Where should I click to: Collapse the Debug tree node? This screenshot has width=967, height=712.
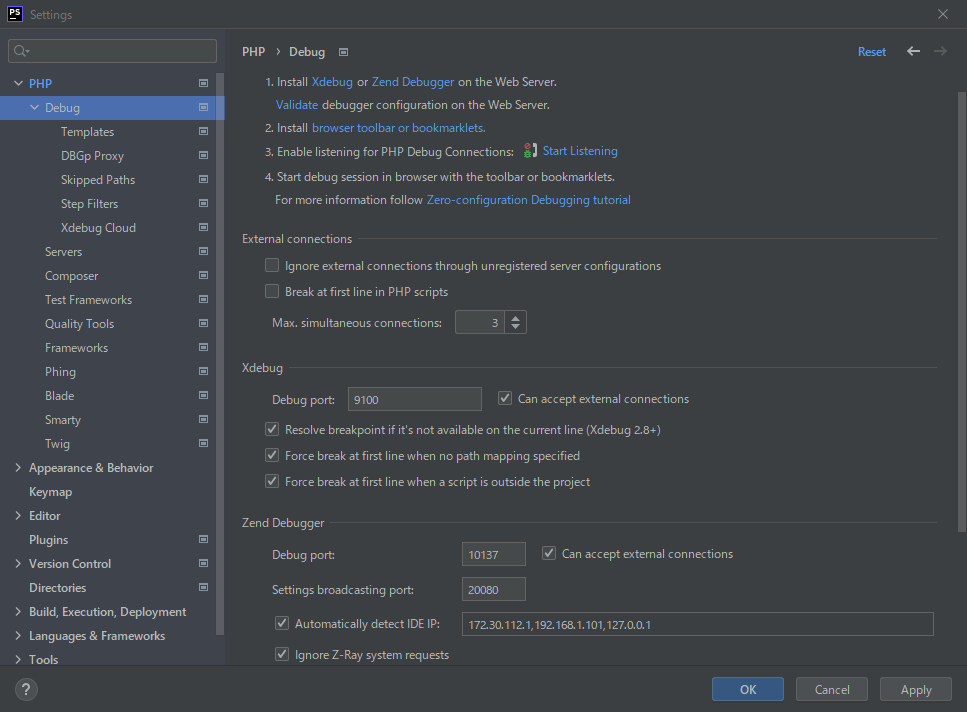pyautogui.click(x=35, y=108)
